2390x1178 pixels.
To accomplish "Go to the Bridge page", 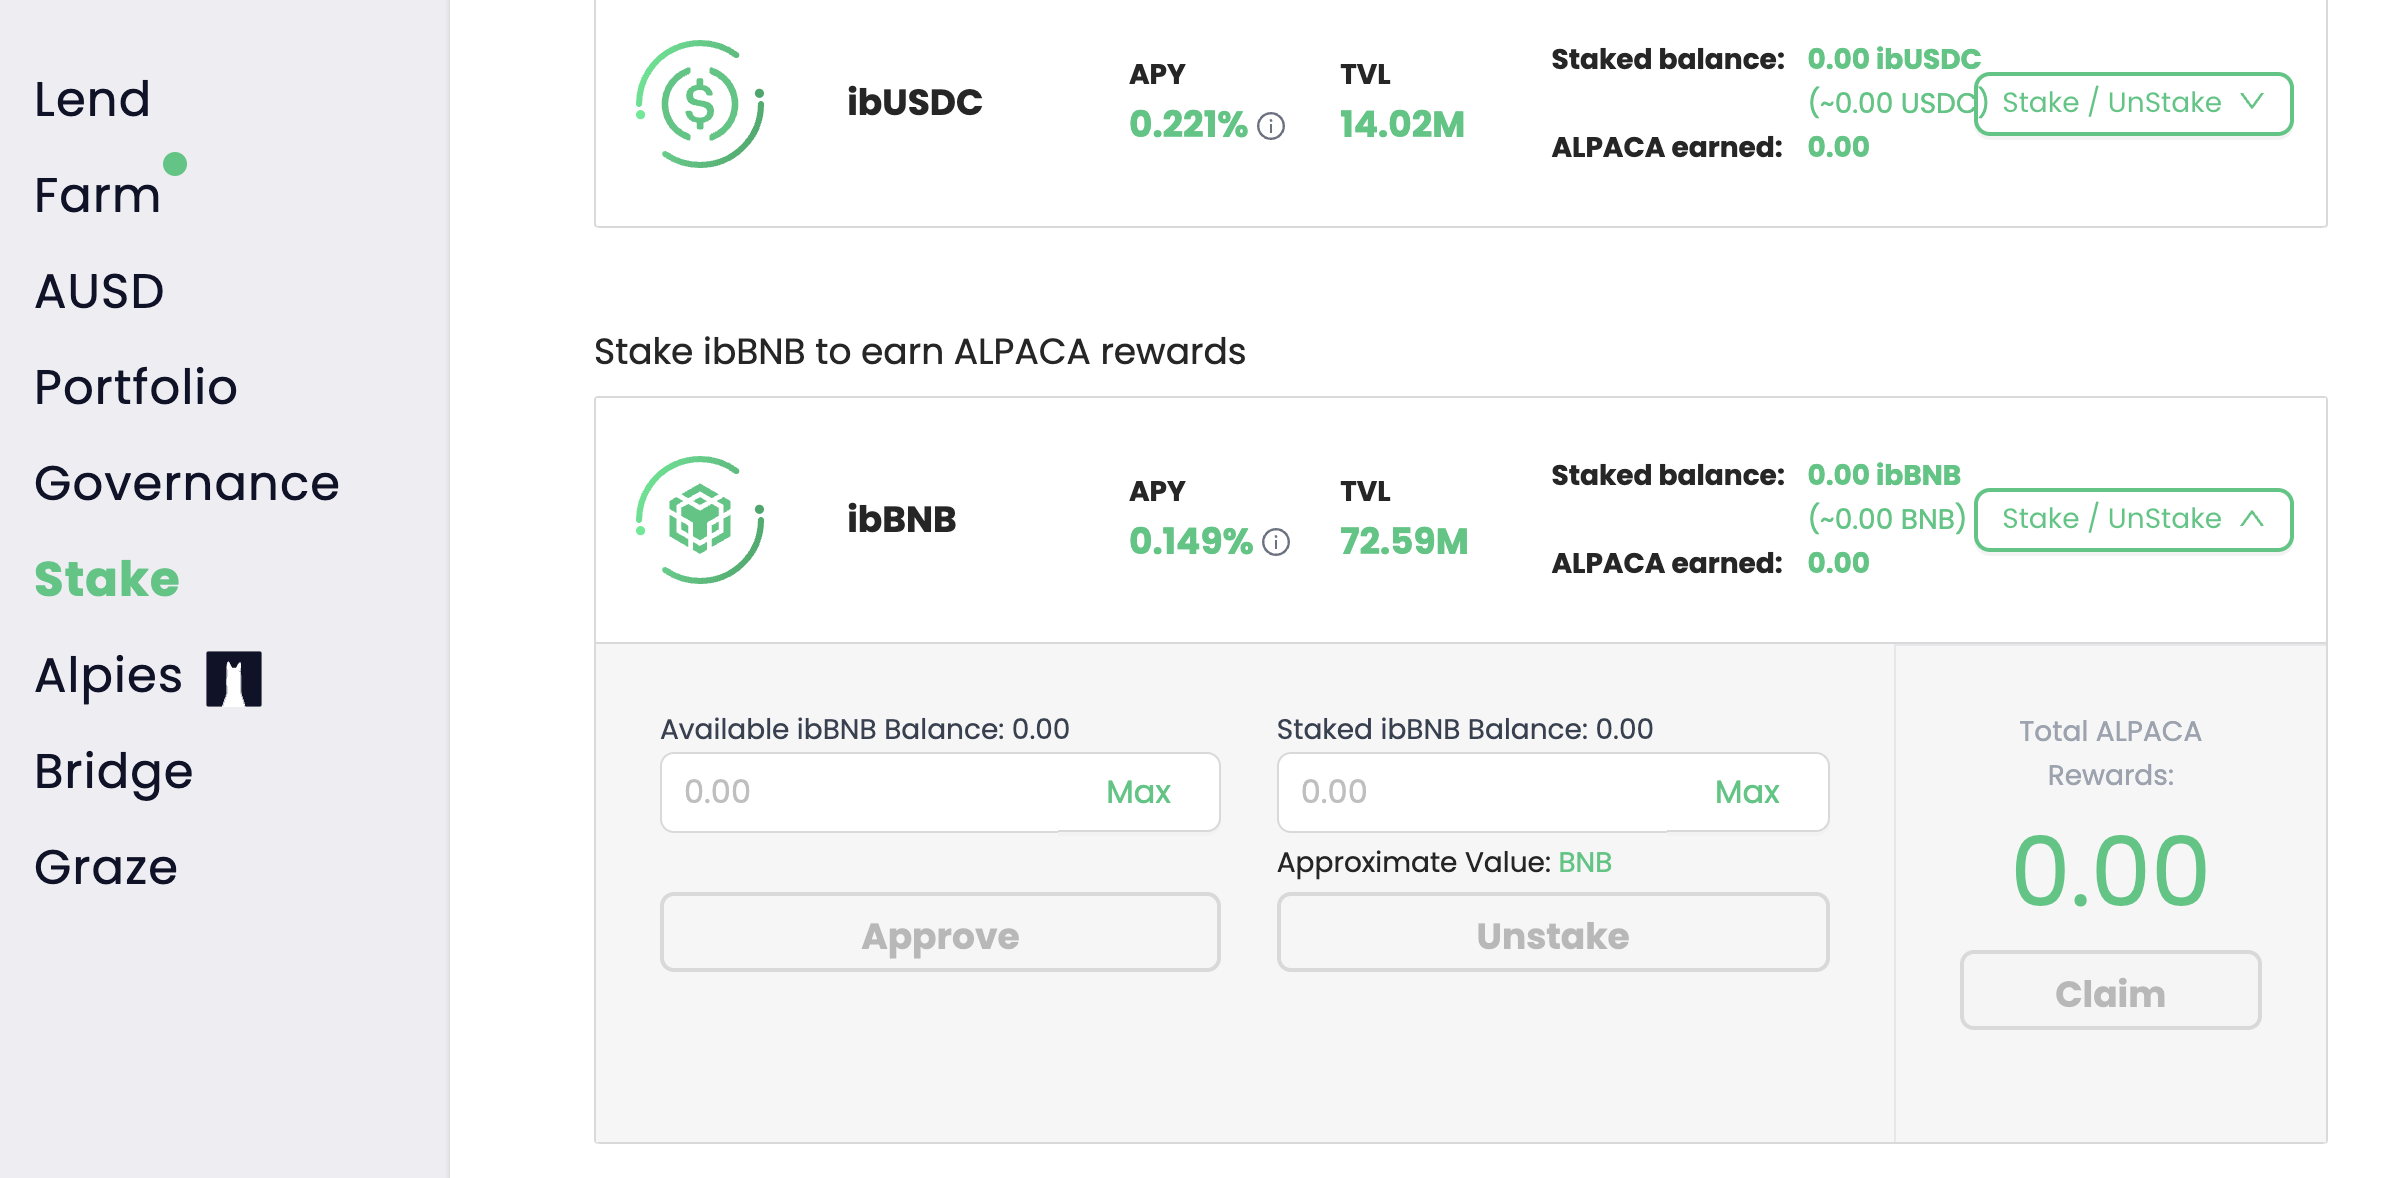I will (x=113, y=771).
